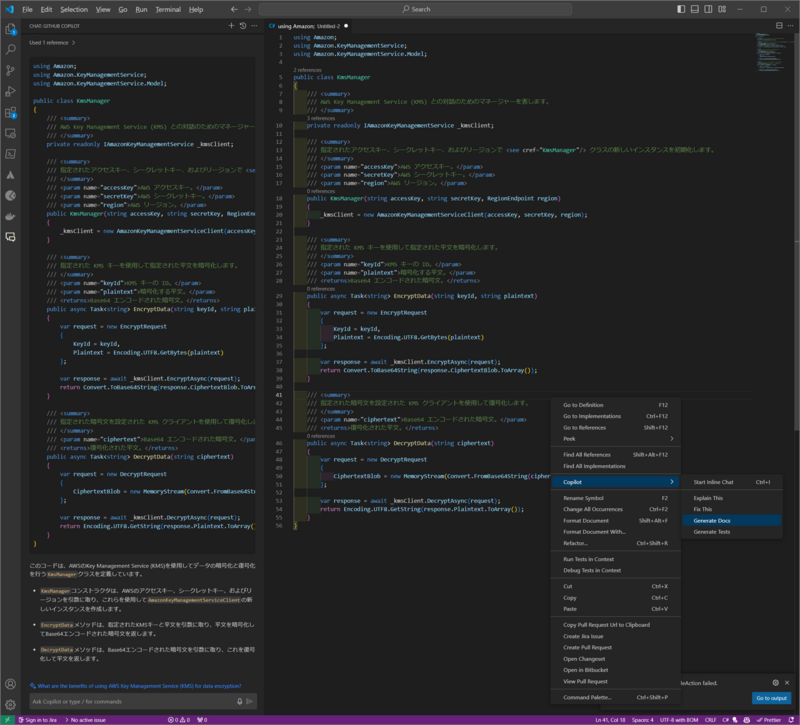Open the Atlassian view in activity bar
The height and width of the screenshot is (725, 800).
pyautogui.click(x=10, y=174)
